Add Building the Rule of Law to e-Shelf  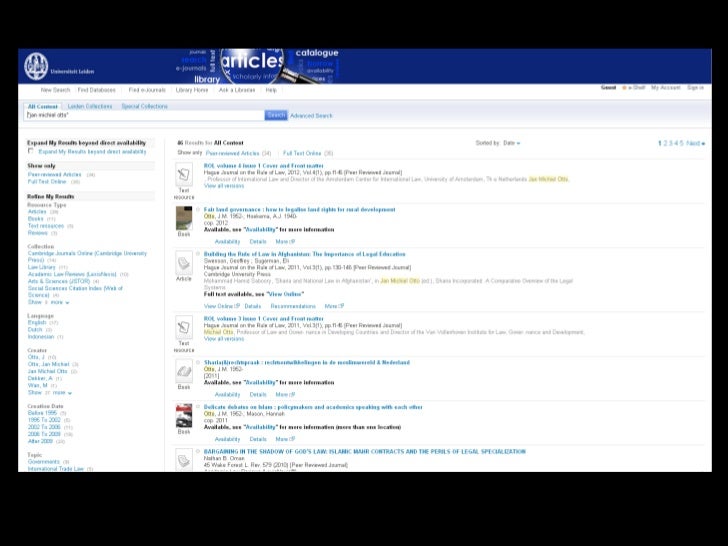198,254
